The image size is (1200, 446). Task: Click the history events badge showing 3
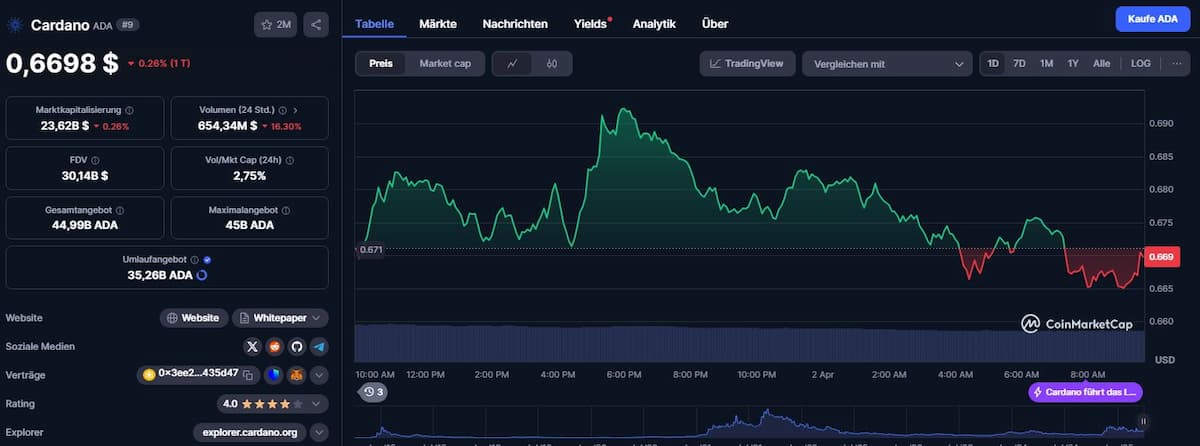pyautogui.click(x=374, y=392)
